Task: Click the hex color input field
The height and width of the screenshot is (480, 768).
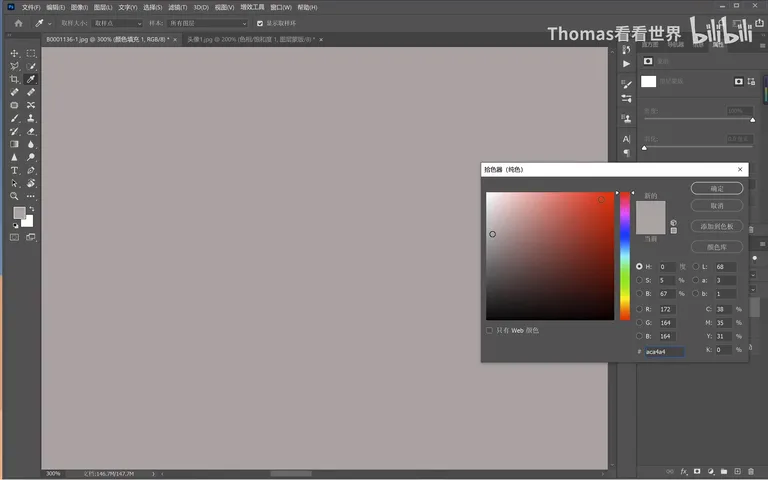Action: (x=664, y=351)
